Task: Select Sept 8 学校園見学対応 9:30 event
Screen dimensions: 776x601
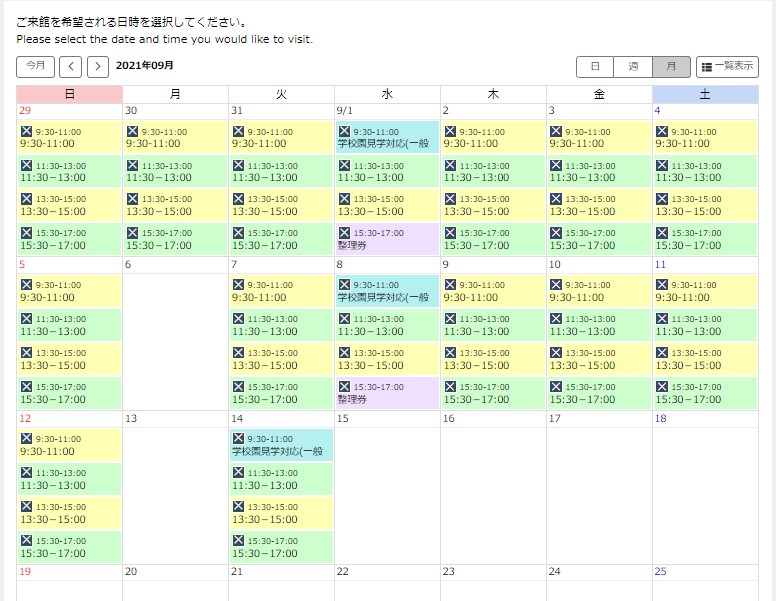Action: click(x=387, y=291)
